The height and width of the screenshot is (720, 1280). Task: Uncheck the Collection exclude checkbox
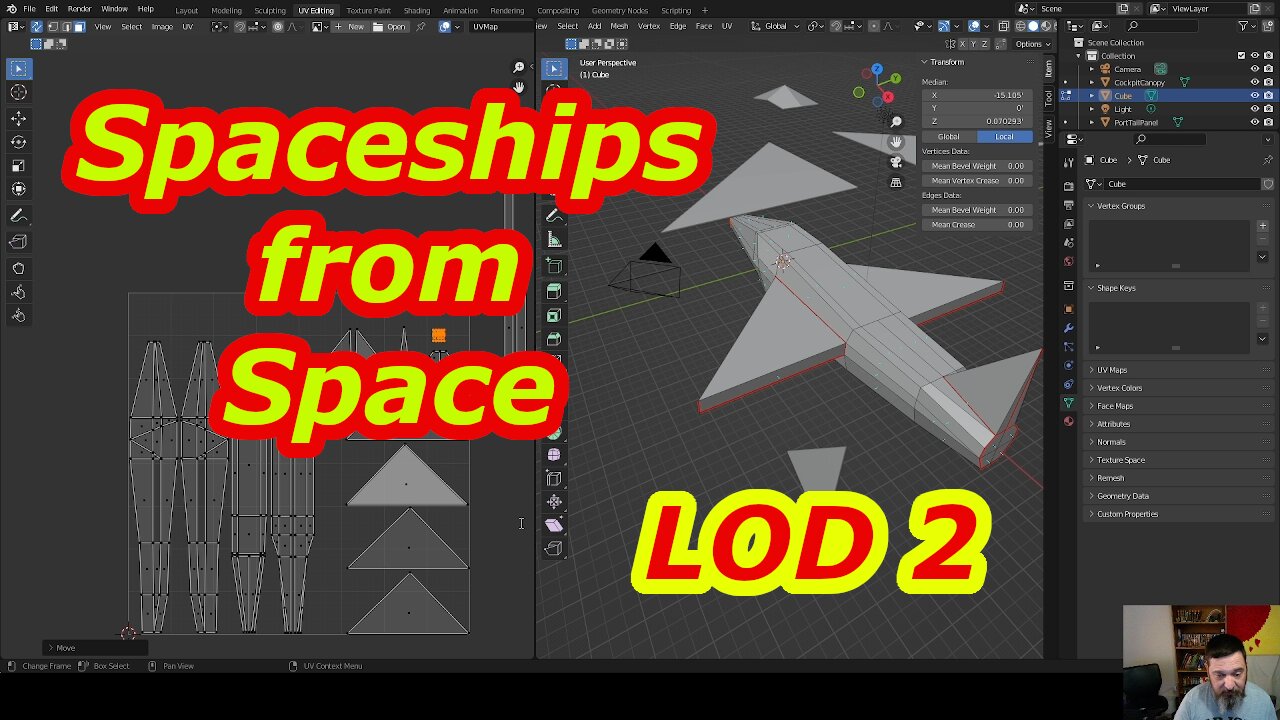1242,56
